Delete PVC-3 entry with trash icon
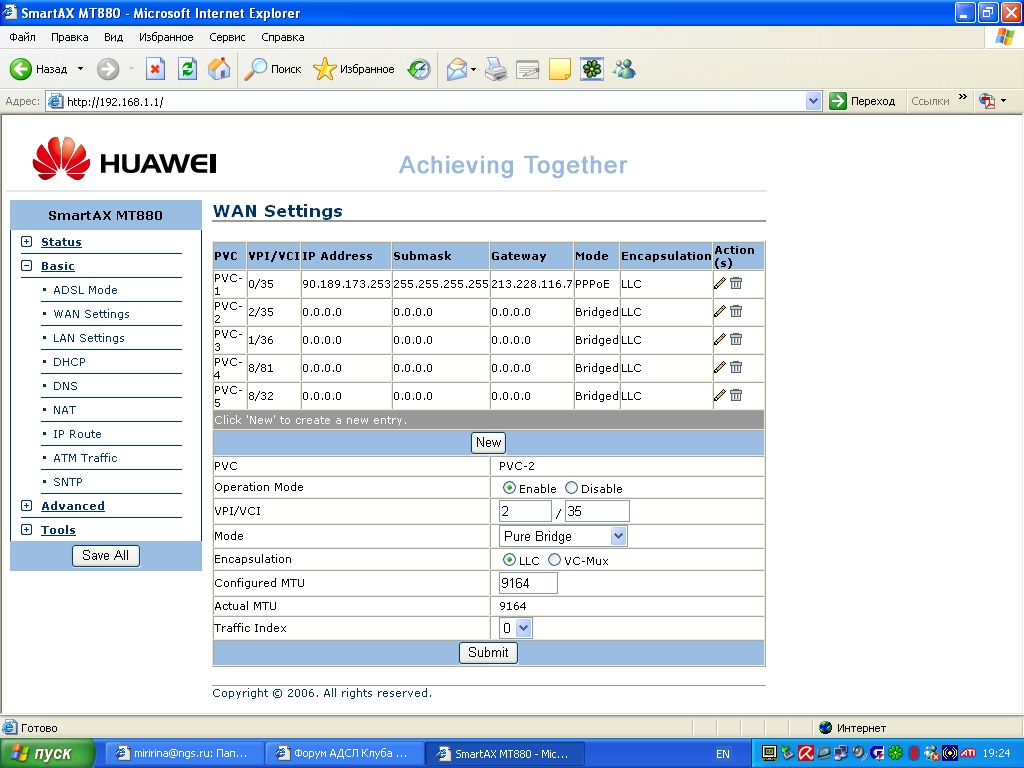Viewport: 1024px width, 768px height. 736,340
